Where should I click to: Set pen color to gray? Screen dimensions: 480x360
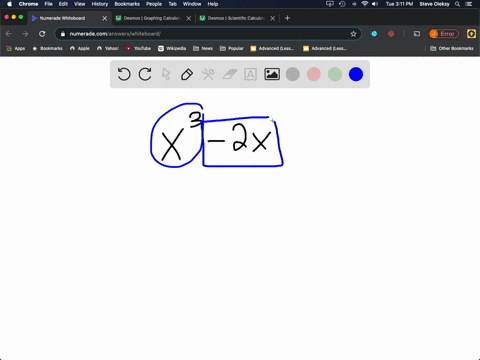click(x=293, y=74)
